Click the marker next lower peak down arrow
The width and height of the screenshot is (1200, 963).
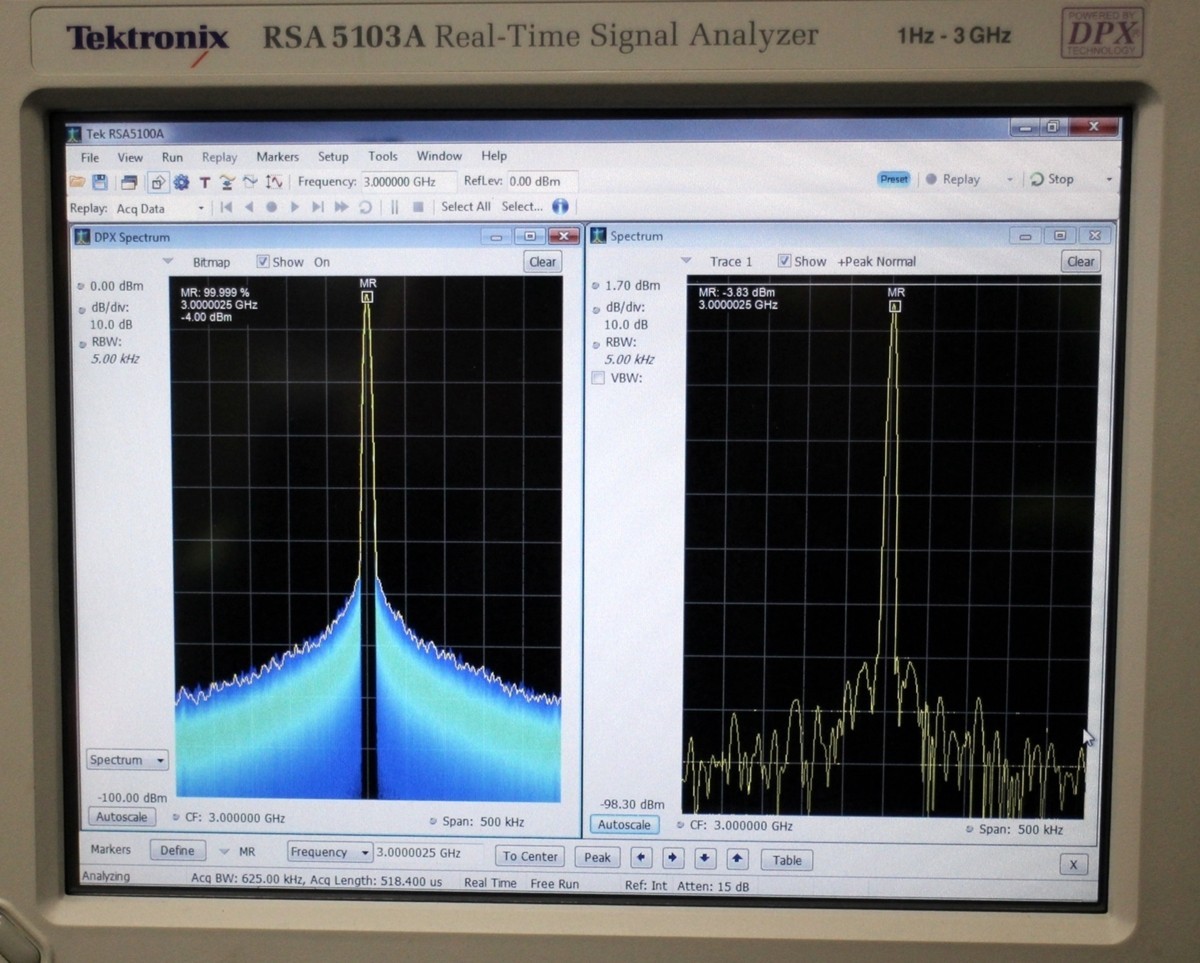tap(706, 858)
